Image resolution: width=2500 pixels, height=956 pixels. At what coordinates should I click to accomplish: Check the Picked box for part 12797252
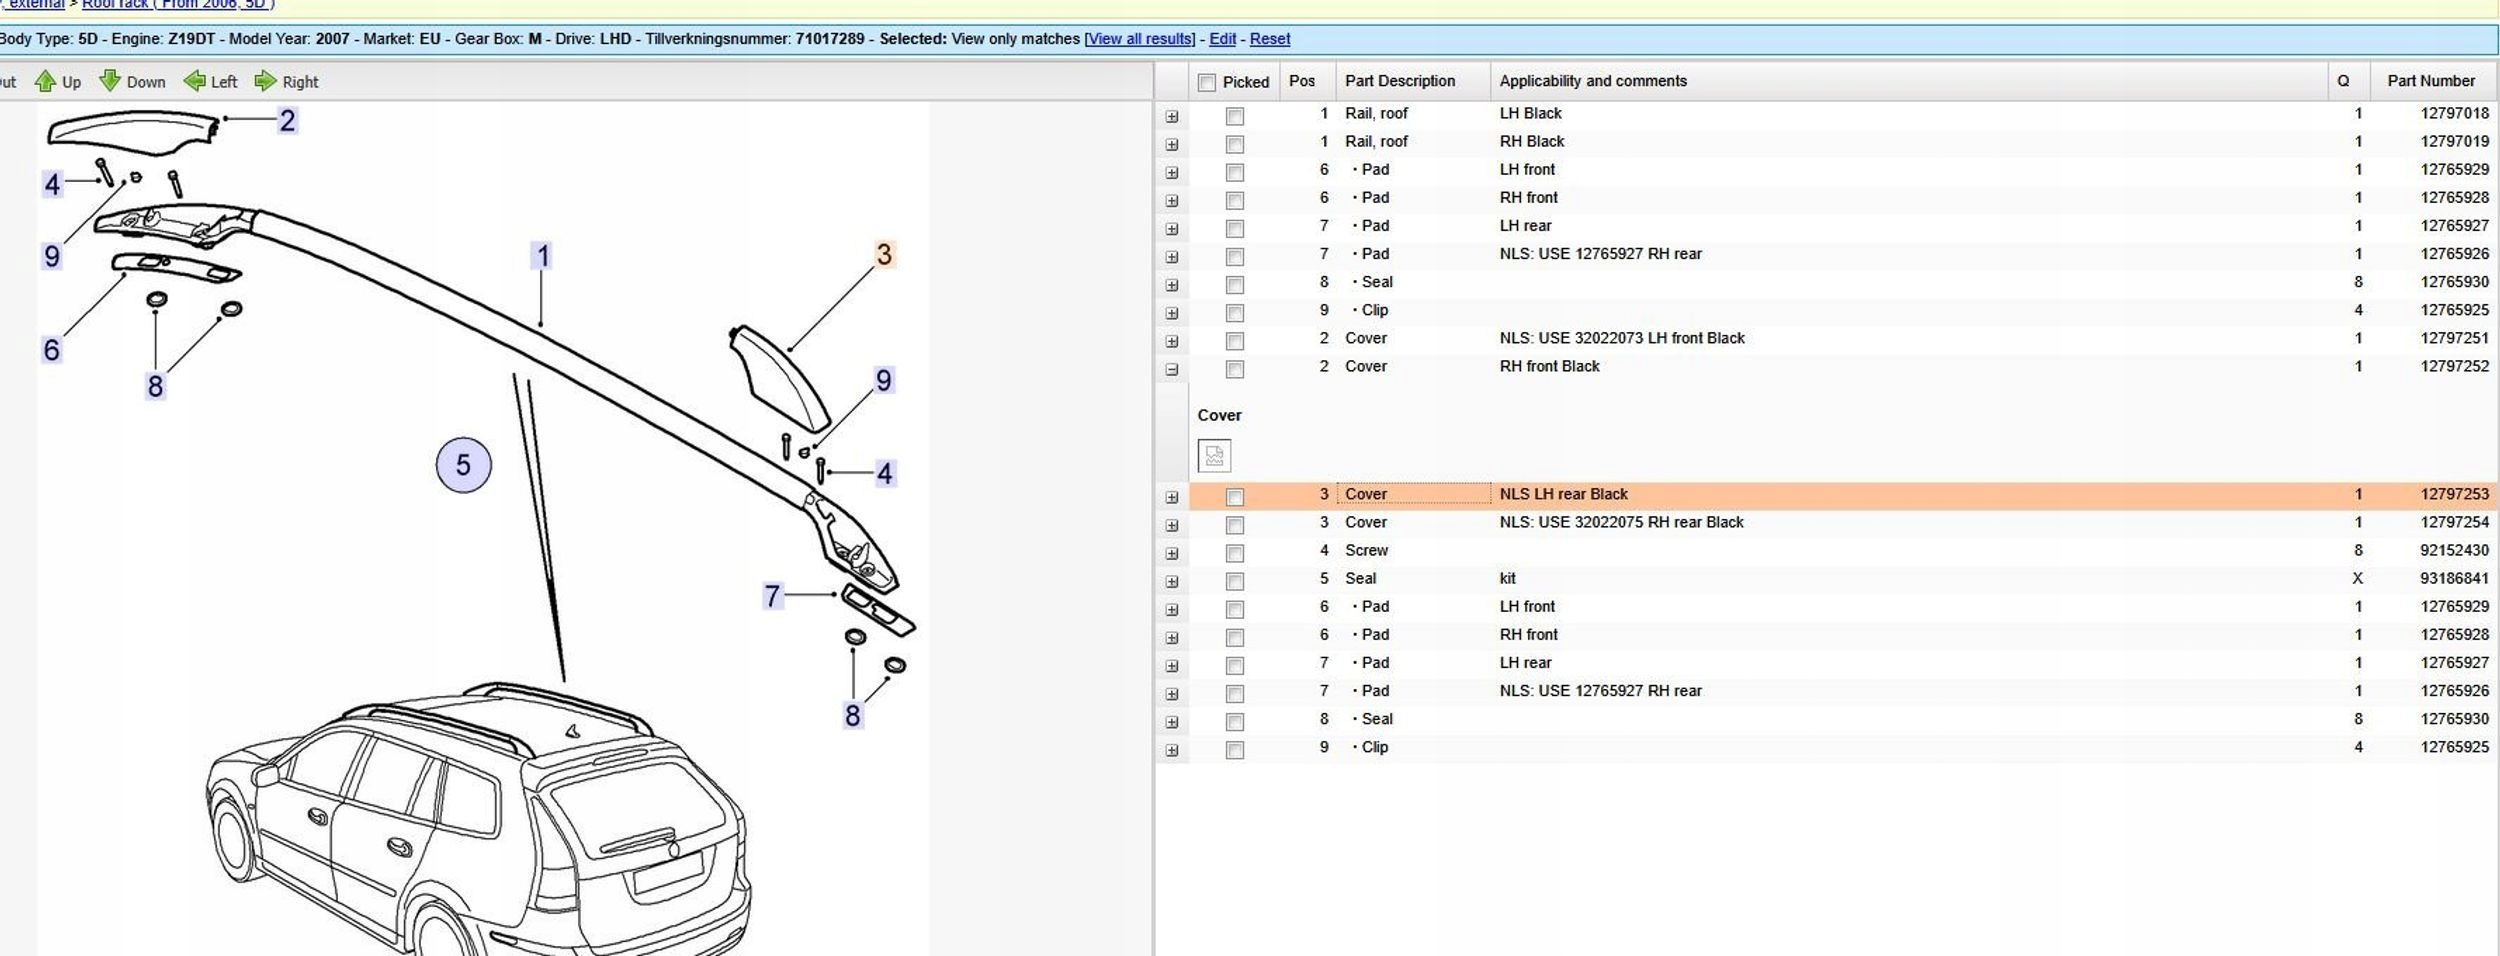point(1235,369)
